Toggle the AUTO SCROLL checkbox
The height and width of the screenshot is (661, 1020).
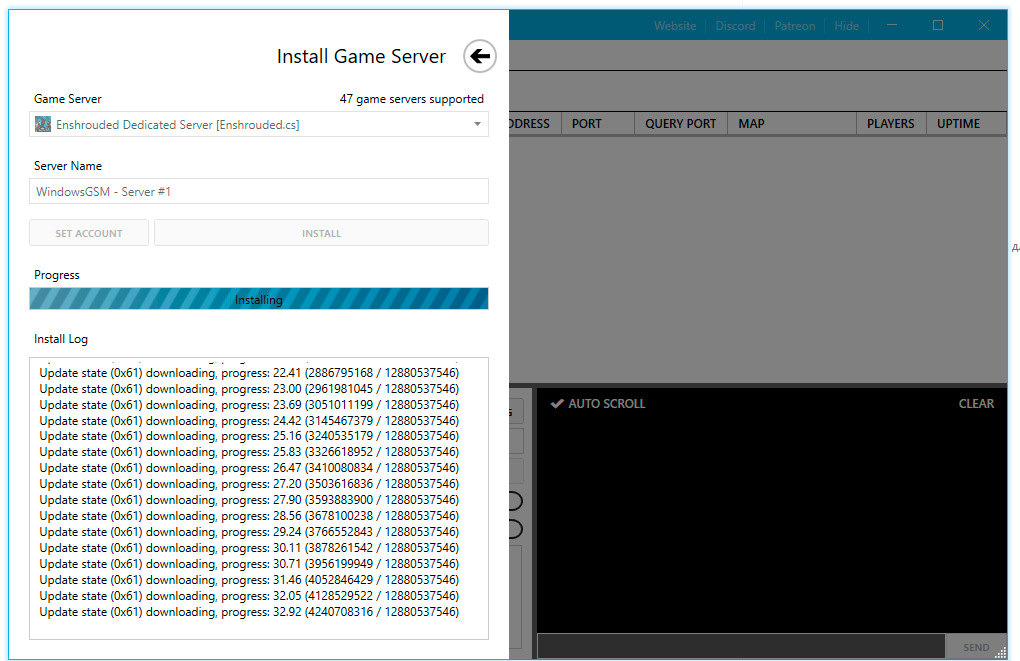(598, 403)
